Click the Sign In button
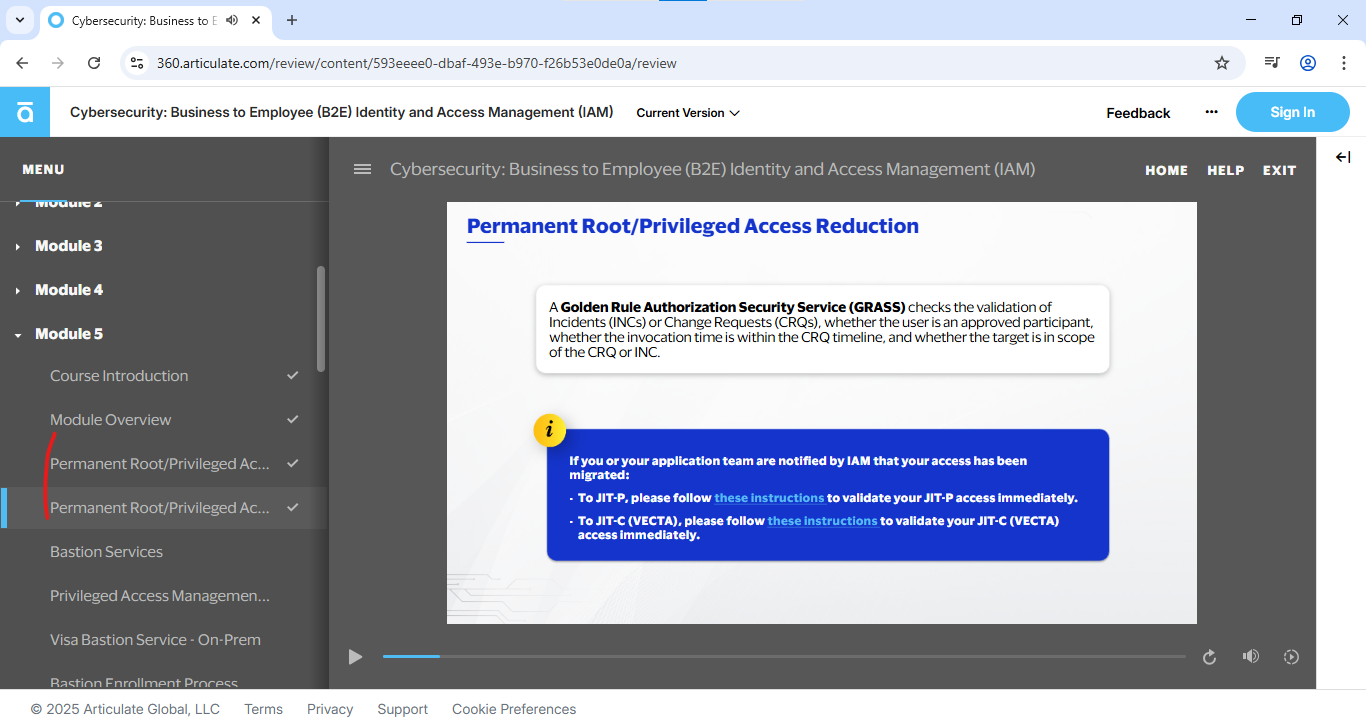 point(1292,112)
